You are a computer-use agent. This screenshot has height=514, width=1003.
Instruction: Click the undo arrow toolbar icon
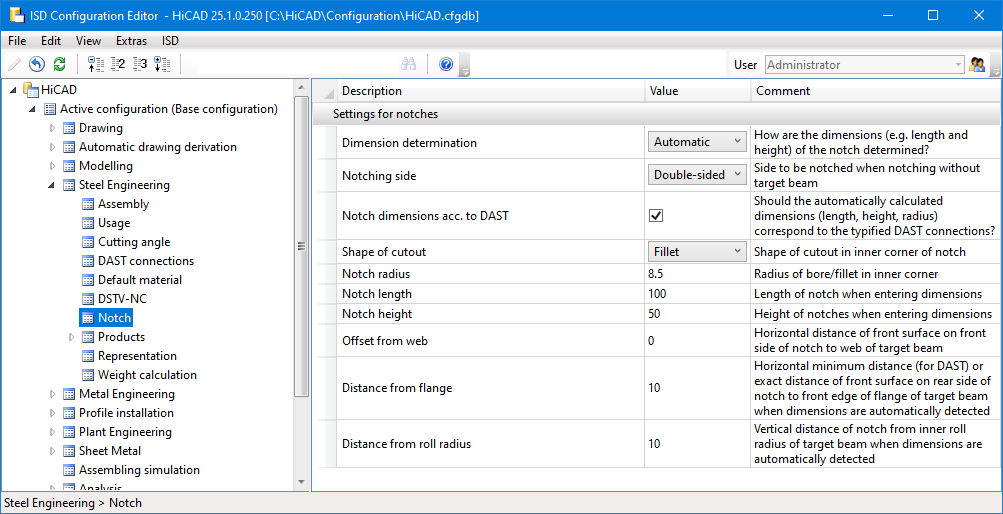point(37,64)
